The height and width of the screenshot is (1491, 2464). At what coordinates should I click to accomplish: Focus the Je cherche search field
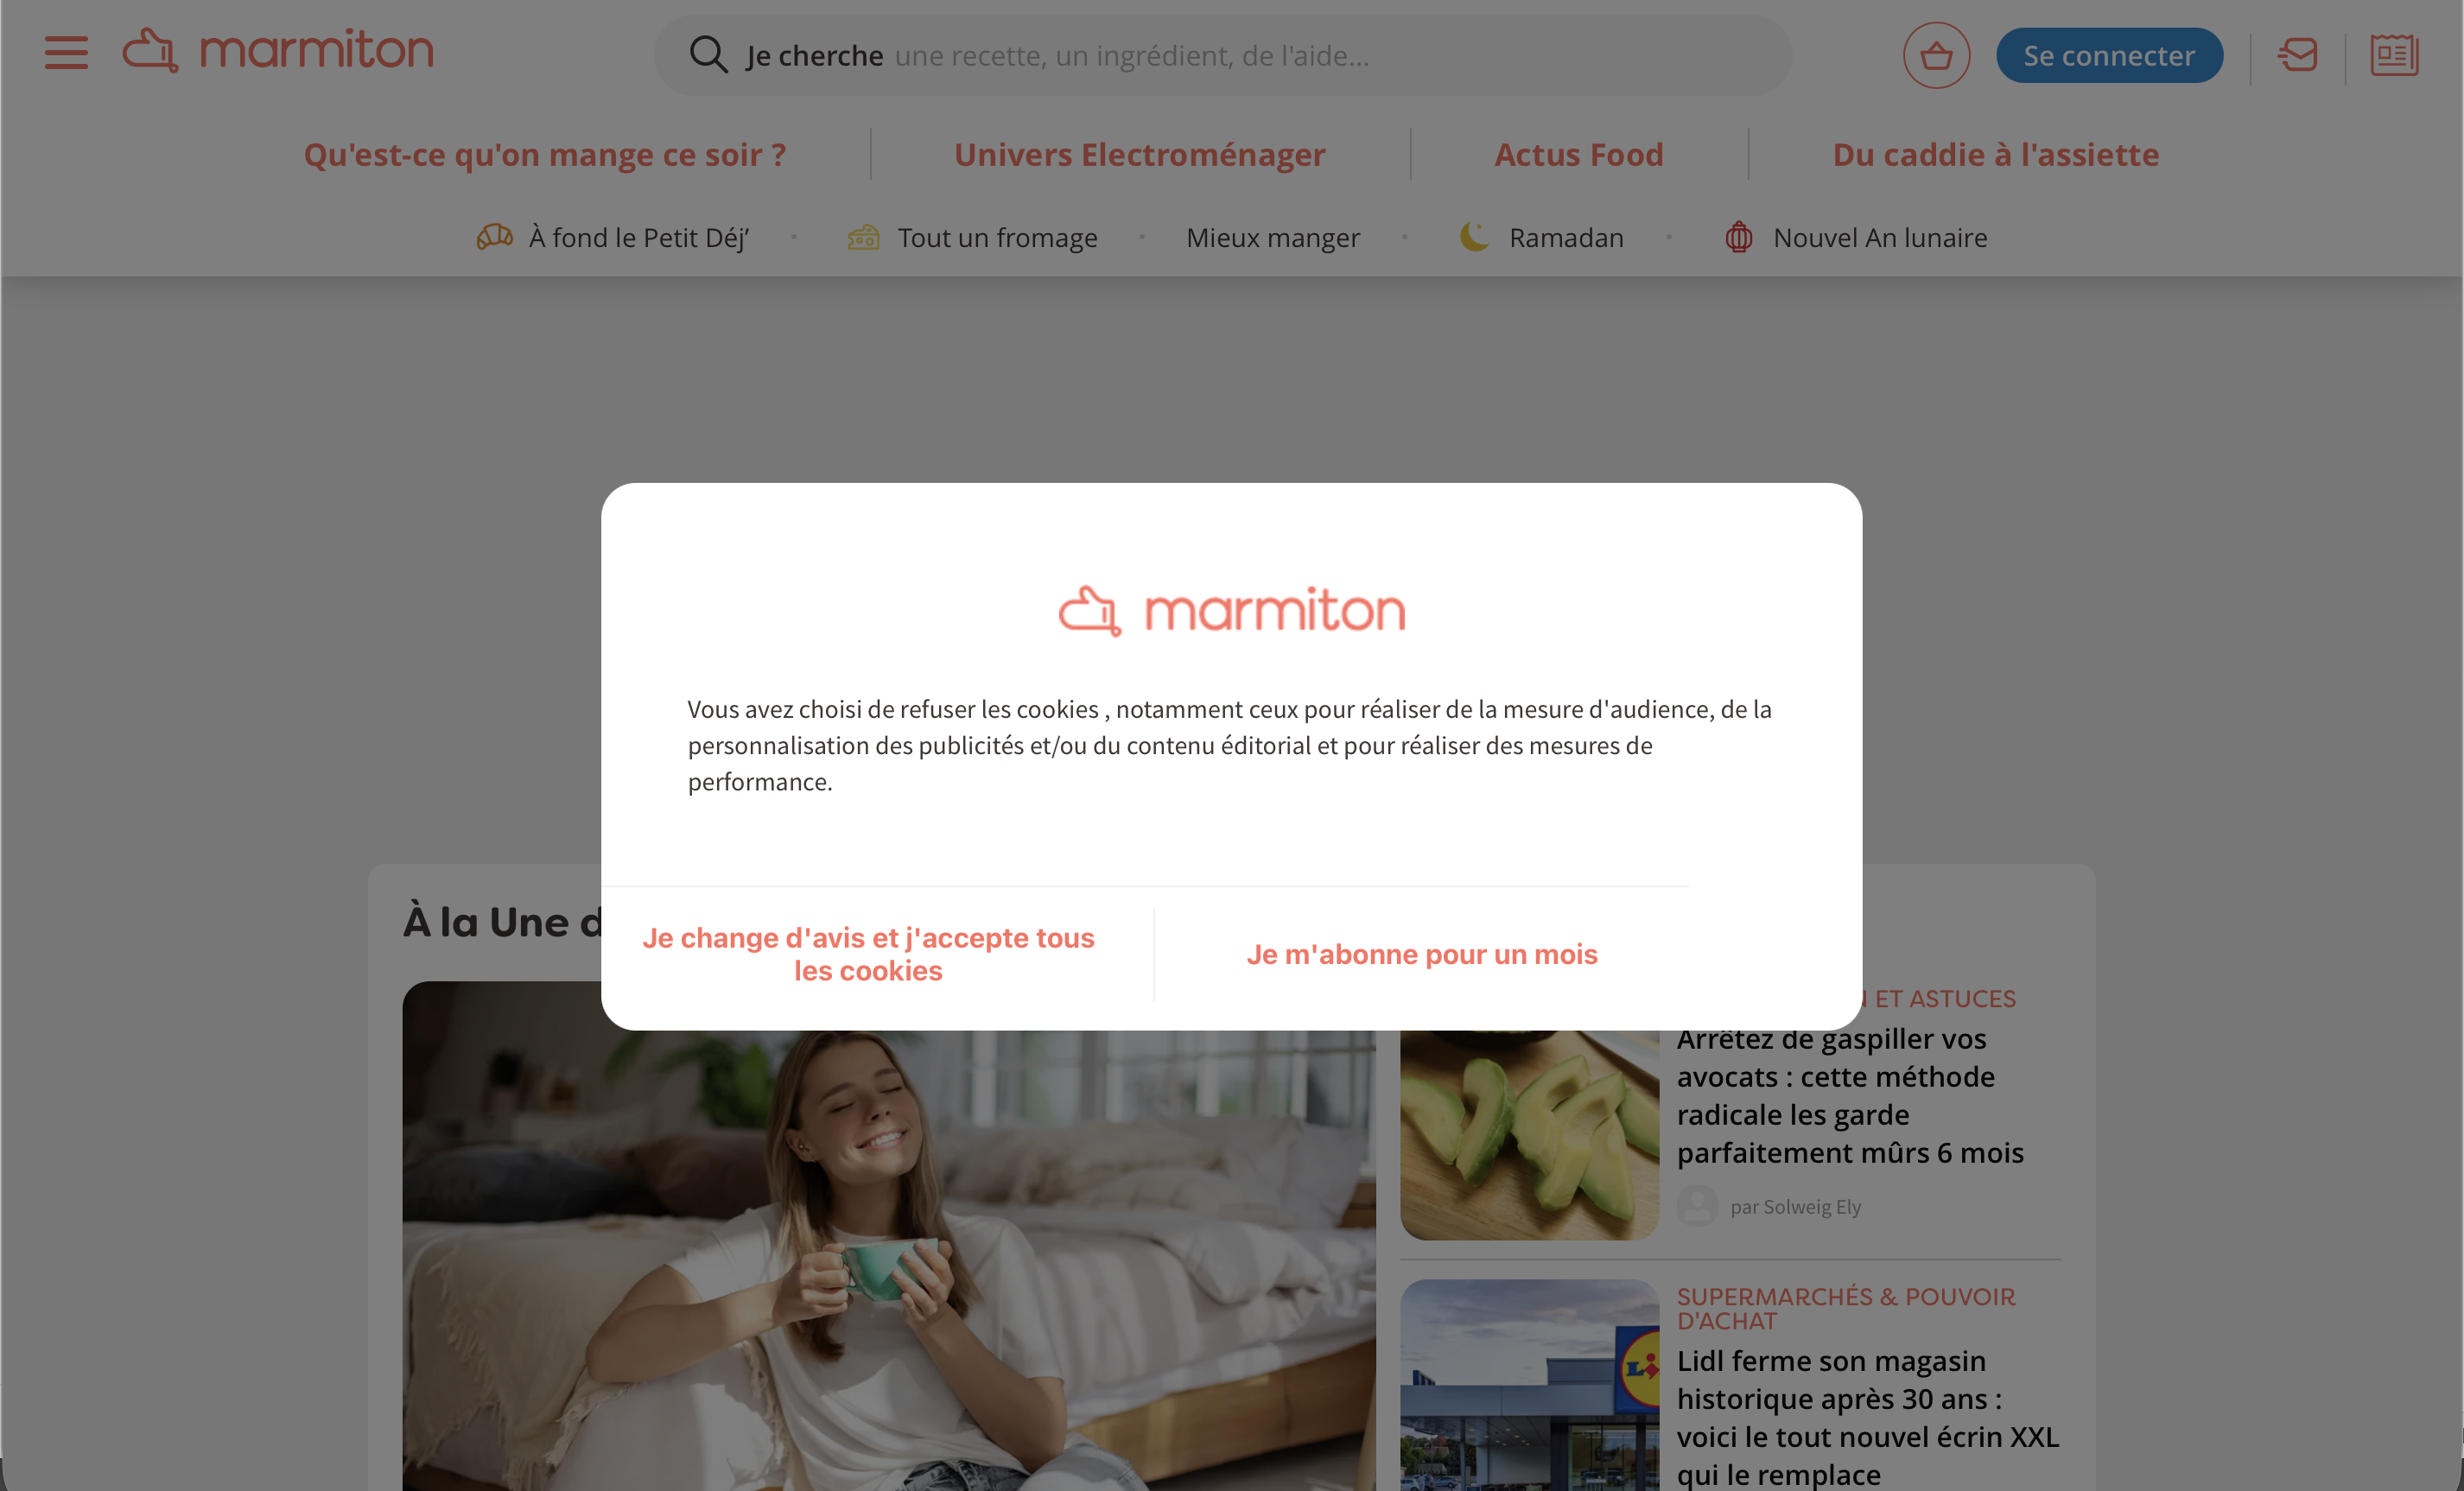(x=1222, y=55)
